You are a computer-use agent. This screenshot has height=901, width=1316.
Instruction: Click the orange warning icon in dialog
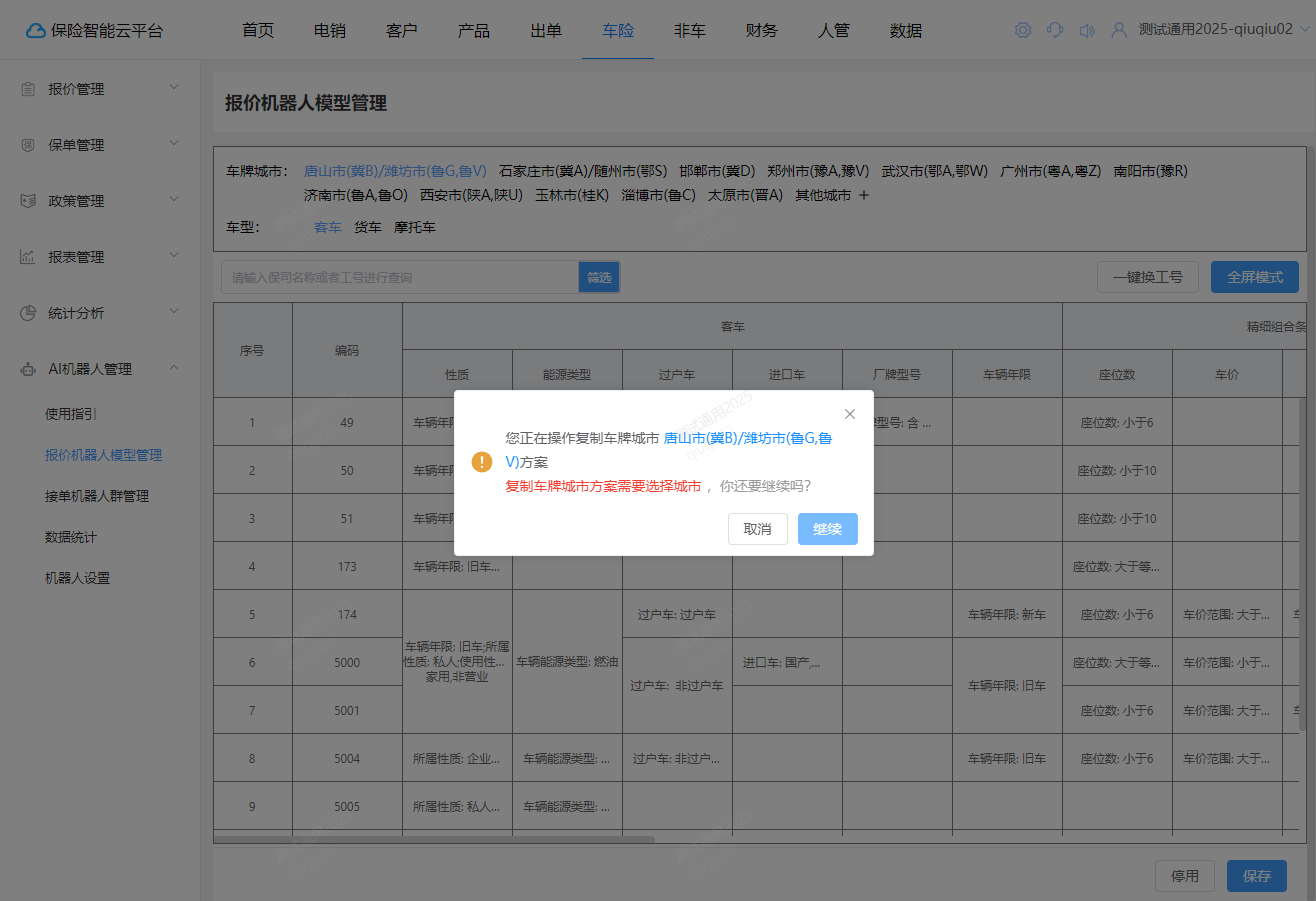tap(482, 461)
